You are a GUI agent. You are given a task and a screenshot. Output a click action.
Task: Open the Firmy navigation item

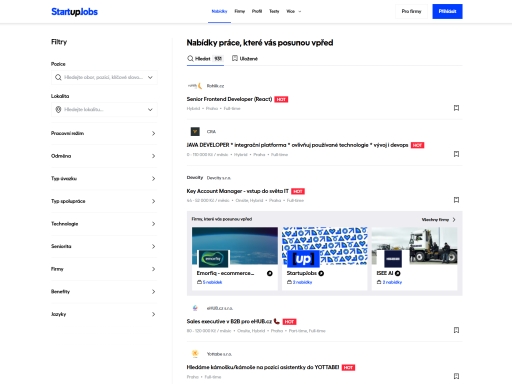click(240, 11)
